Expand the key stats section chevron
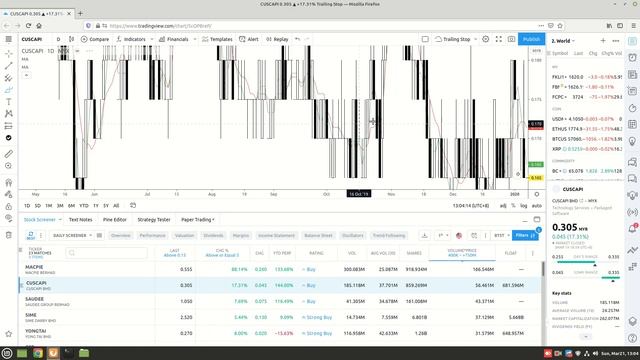The image size is (640, 360). click(x=586, y=337)
